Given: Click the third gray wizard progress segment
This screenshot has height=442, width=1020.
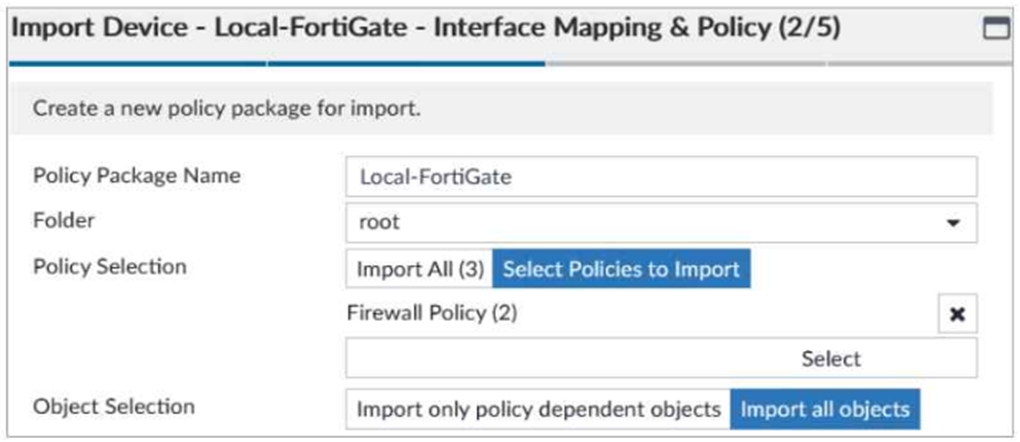Looking at the screenshot, I should (686, 64).
